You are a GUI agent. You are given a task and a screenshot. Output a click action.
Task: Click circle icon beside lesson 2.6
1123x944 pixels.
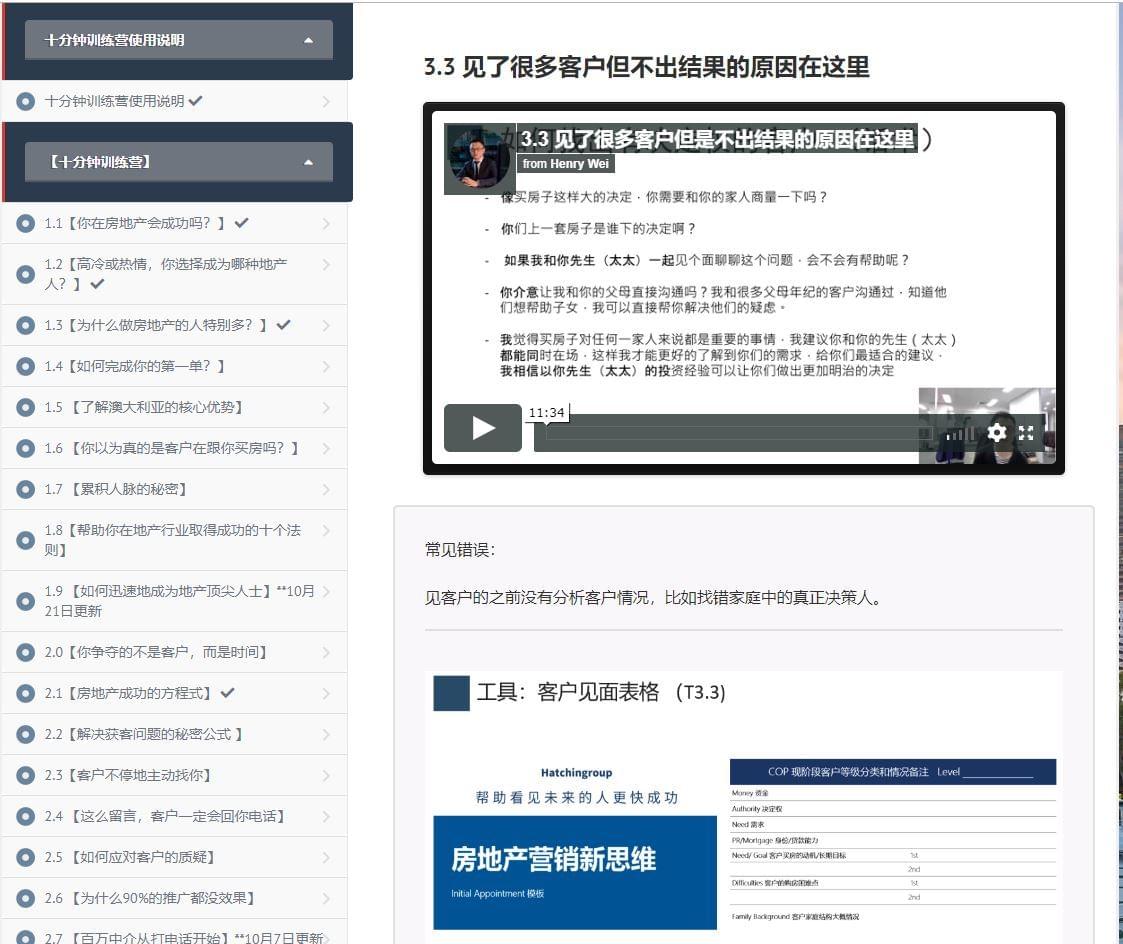coord(26,898)
